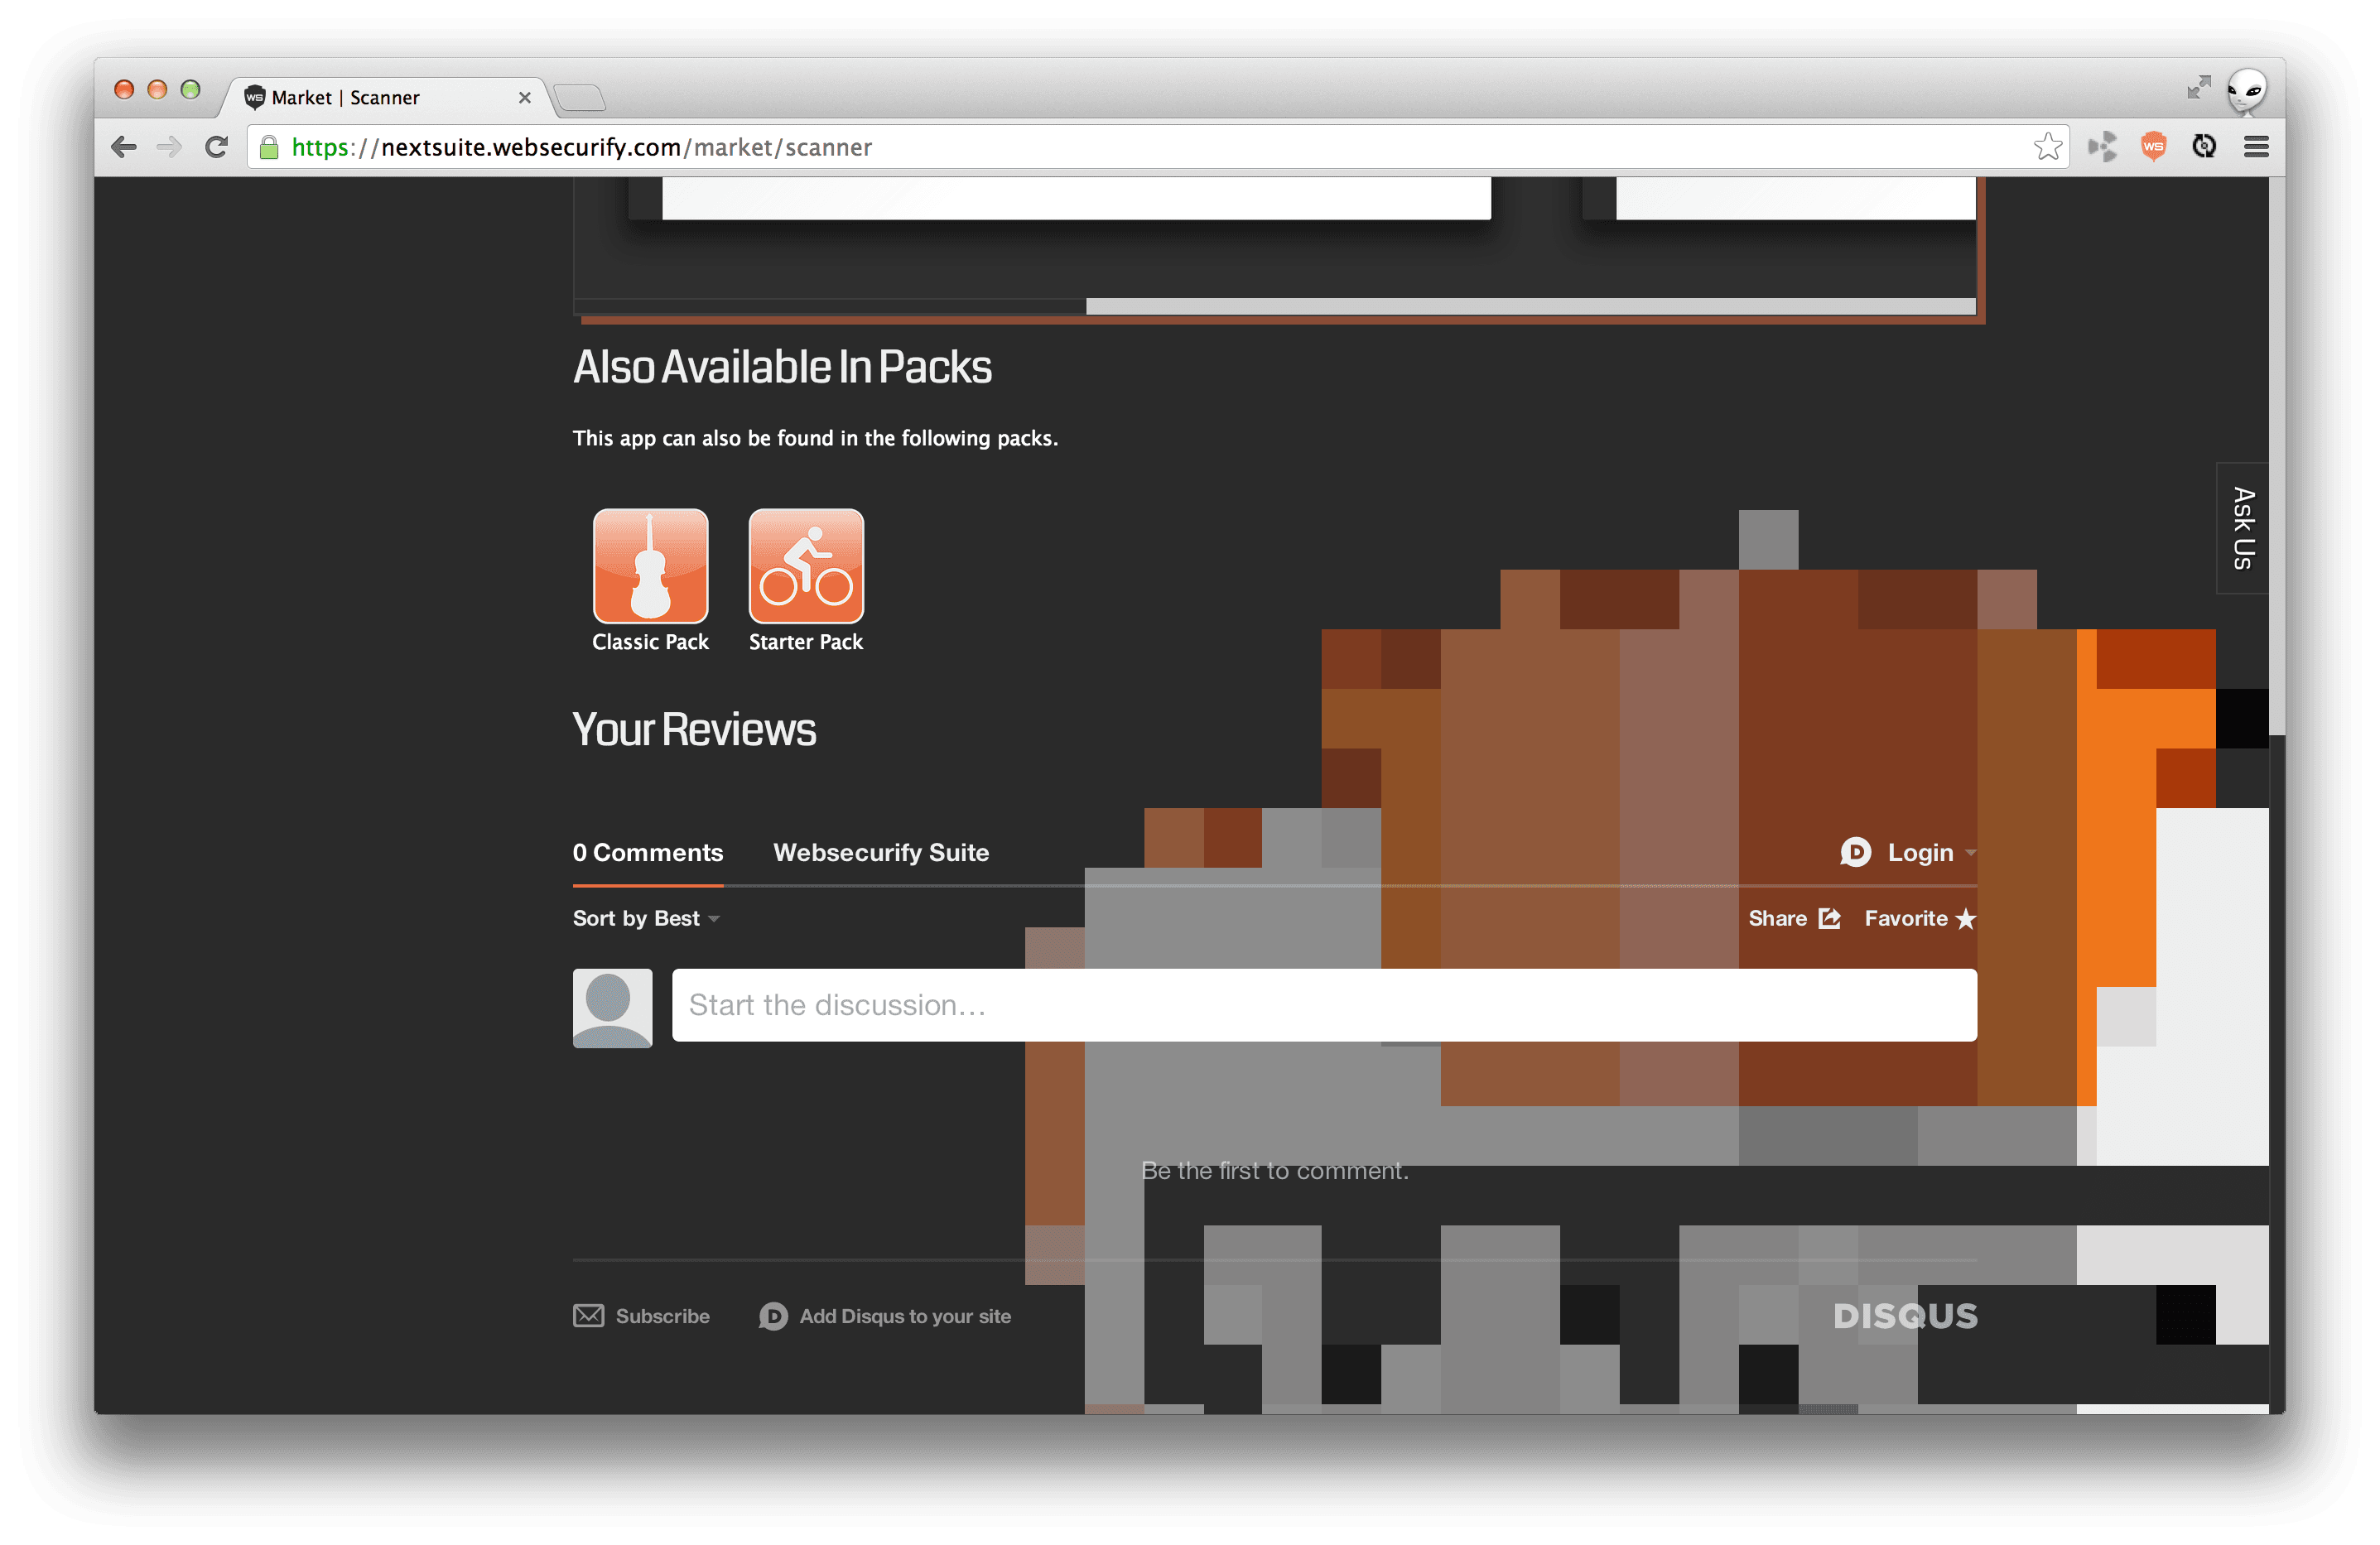This screenshot has height=1545, width=2380.
Task: Click the circular sync extension icon
Action: pyautogui.click(x=2204, y=147)
